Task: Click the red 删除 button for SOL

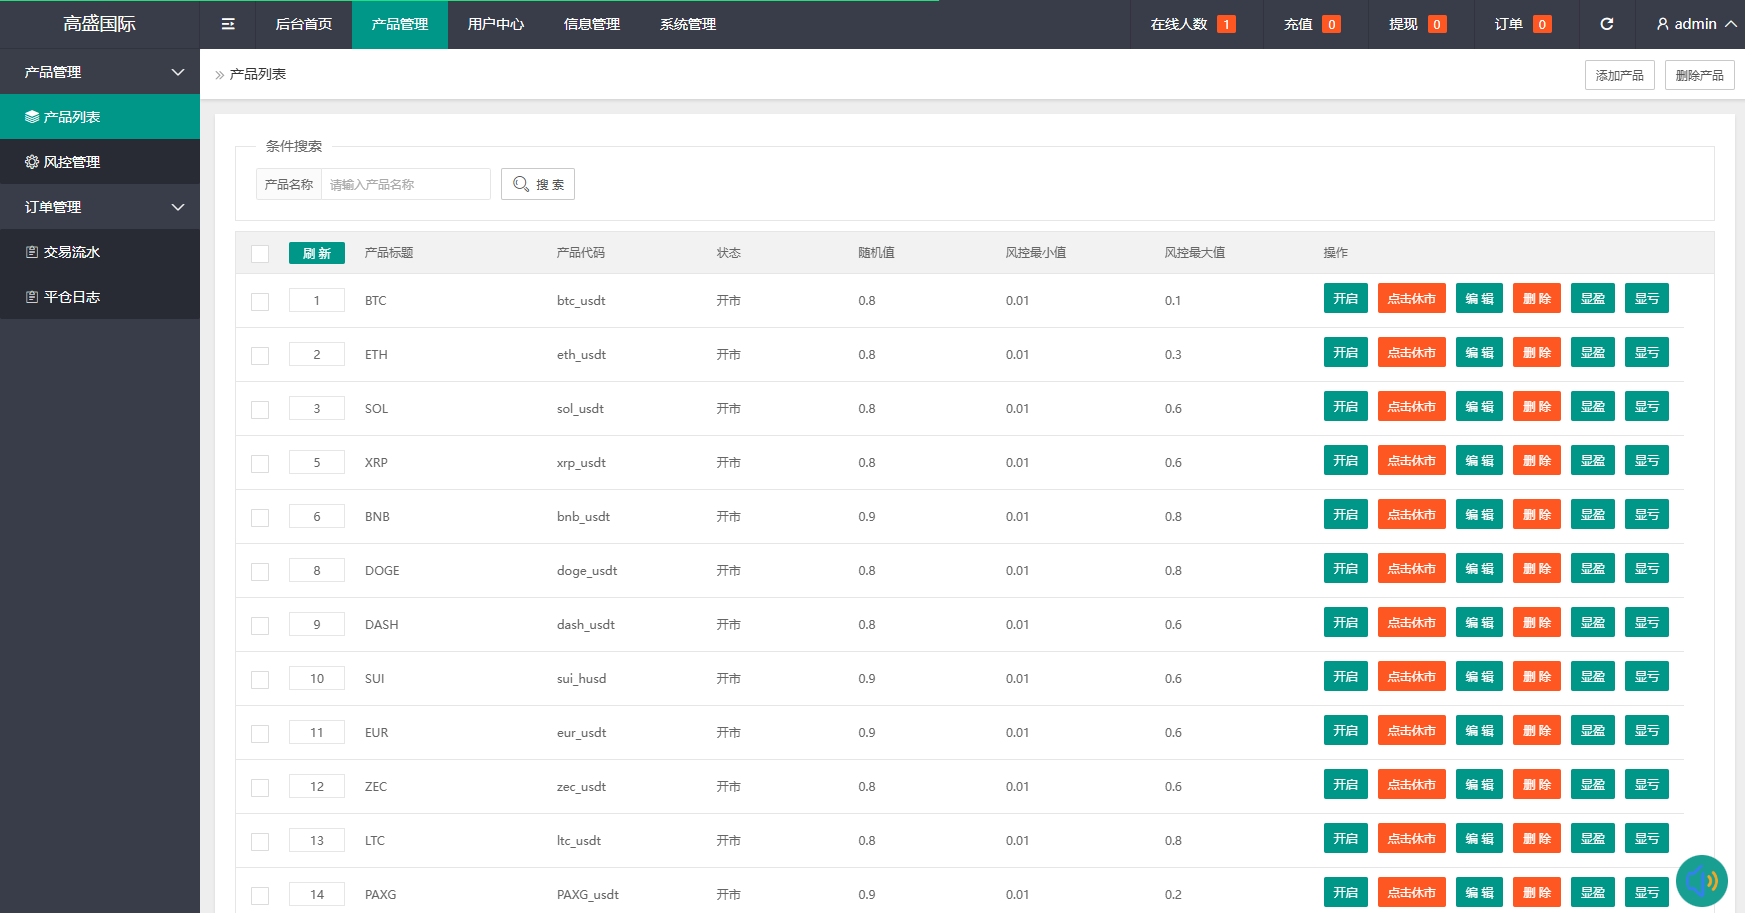Action: coord(1536,407)
